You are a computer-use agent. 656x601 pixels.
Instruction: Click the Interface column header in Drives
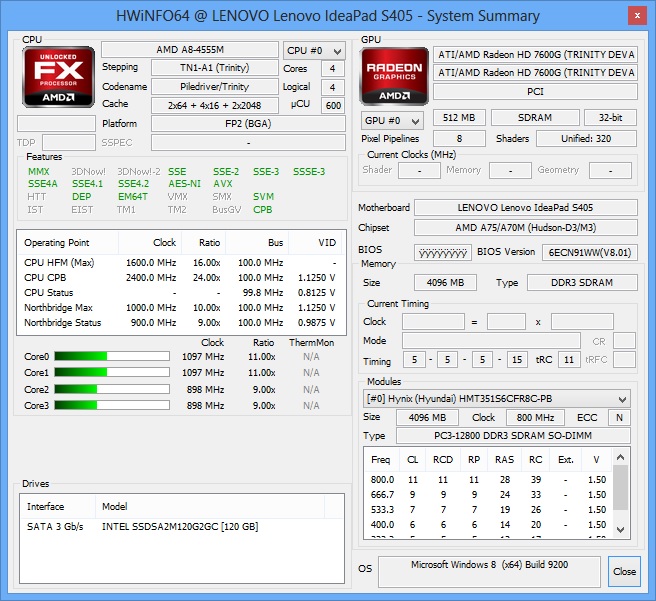pyautogui.click(x=58, y=506)
